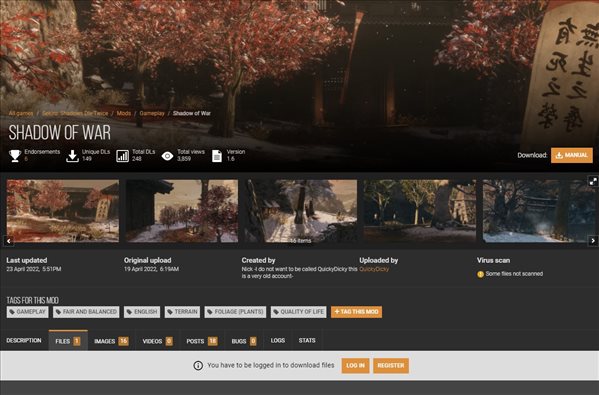This screenshot has height=395, width=599.
Task: Open fourth gallery thumbnail with green trees
Action: tap(420, 211)
